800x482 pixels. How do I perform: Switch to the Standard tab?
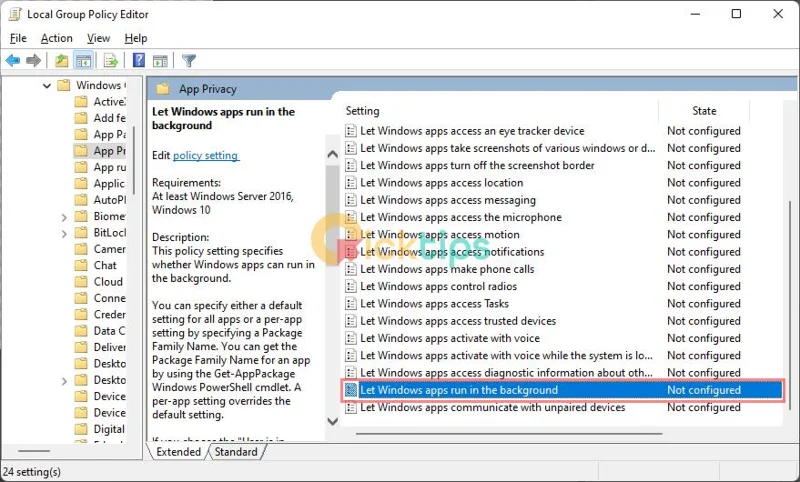[236, 452]
